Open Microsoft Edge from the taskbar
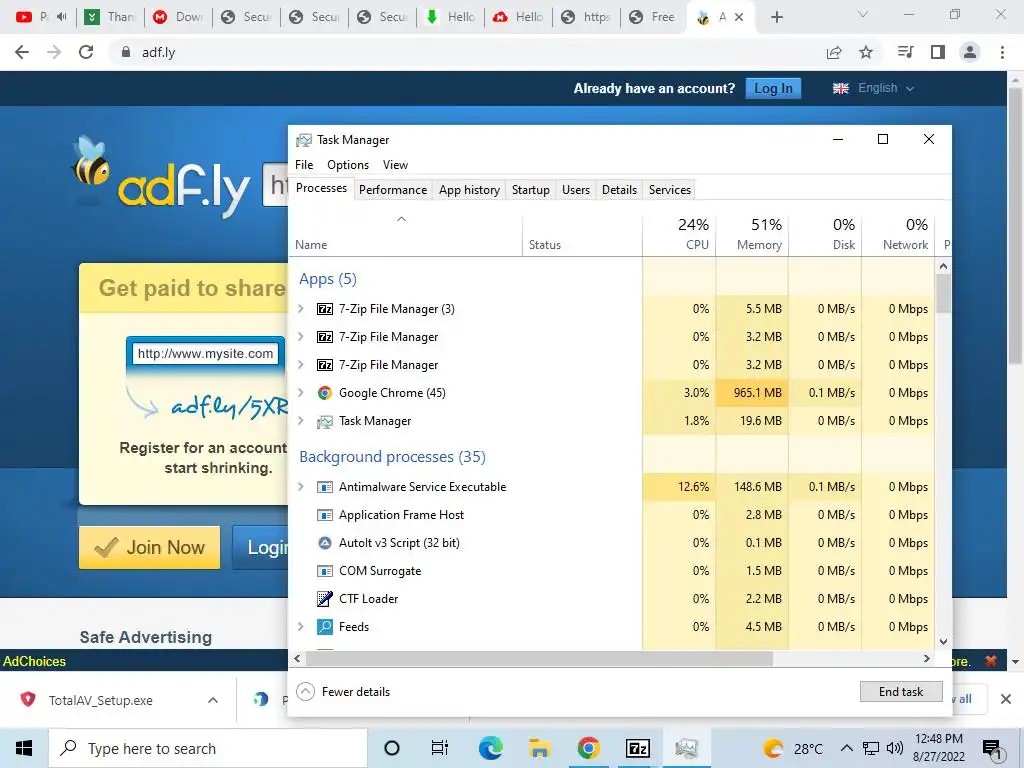 tap(490, 748)
